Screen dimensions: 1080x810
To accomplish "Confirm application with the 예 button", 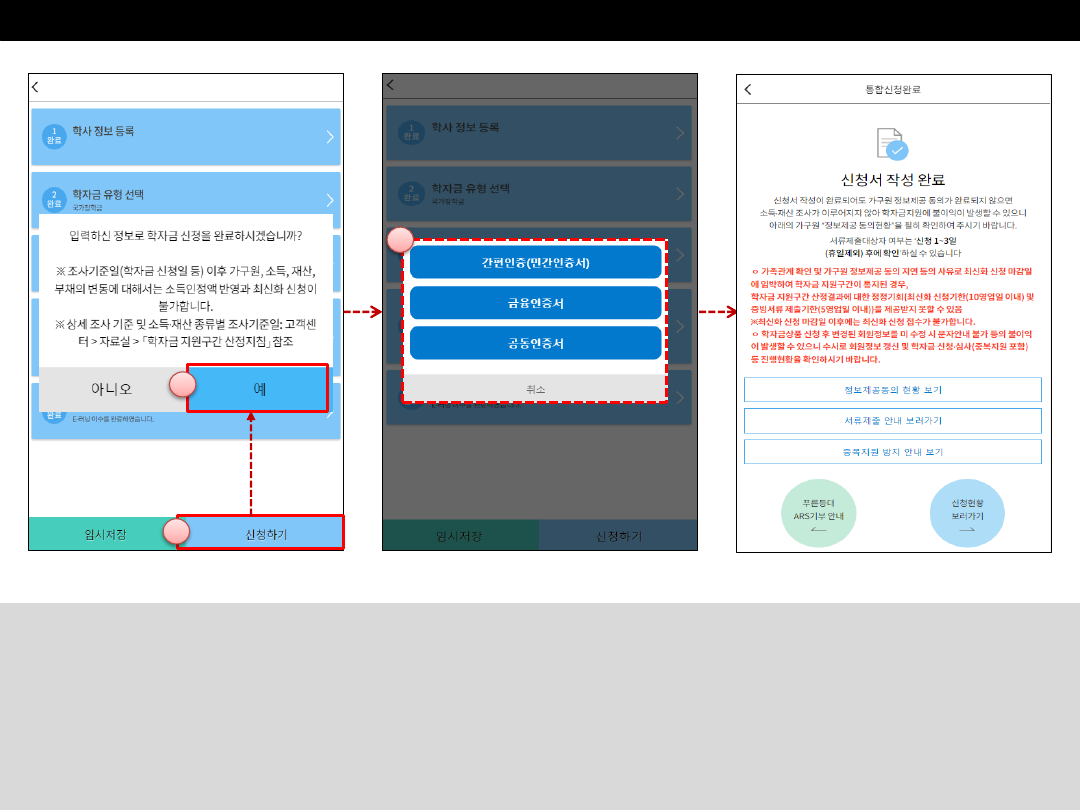I will (x=258, y=388).
